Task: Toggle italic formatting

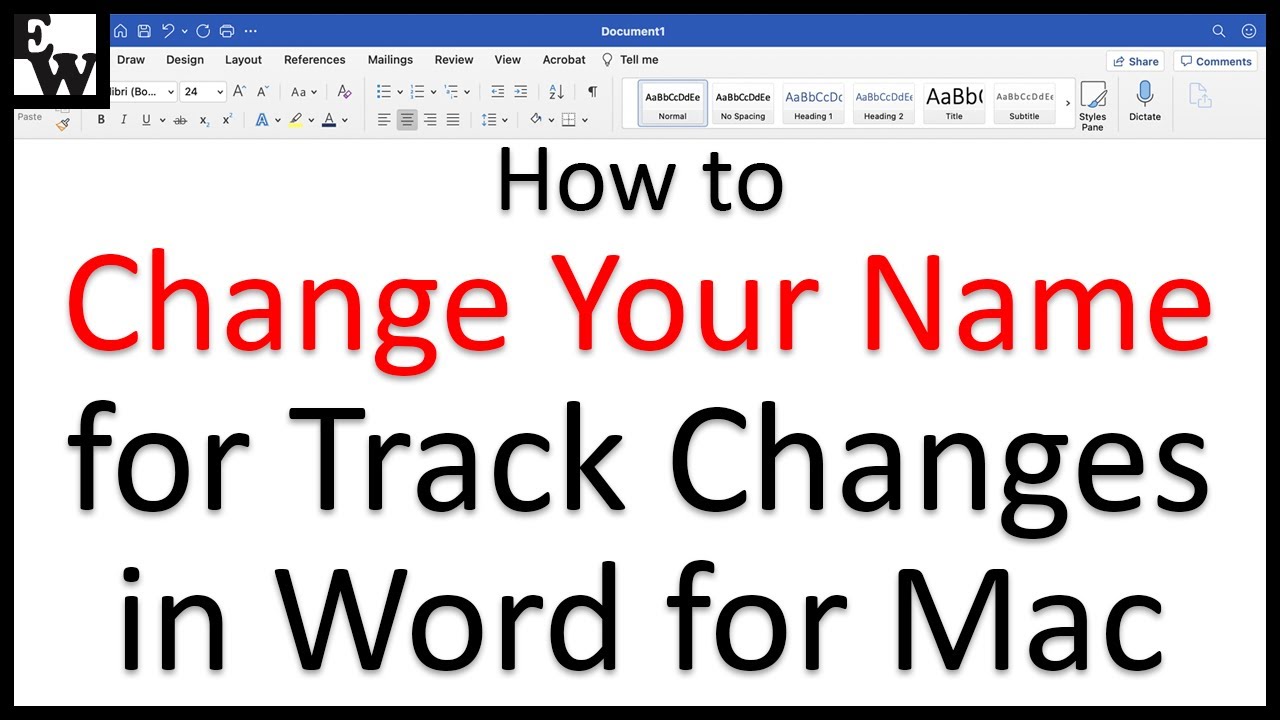Action: [x=123, y=120]
